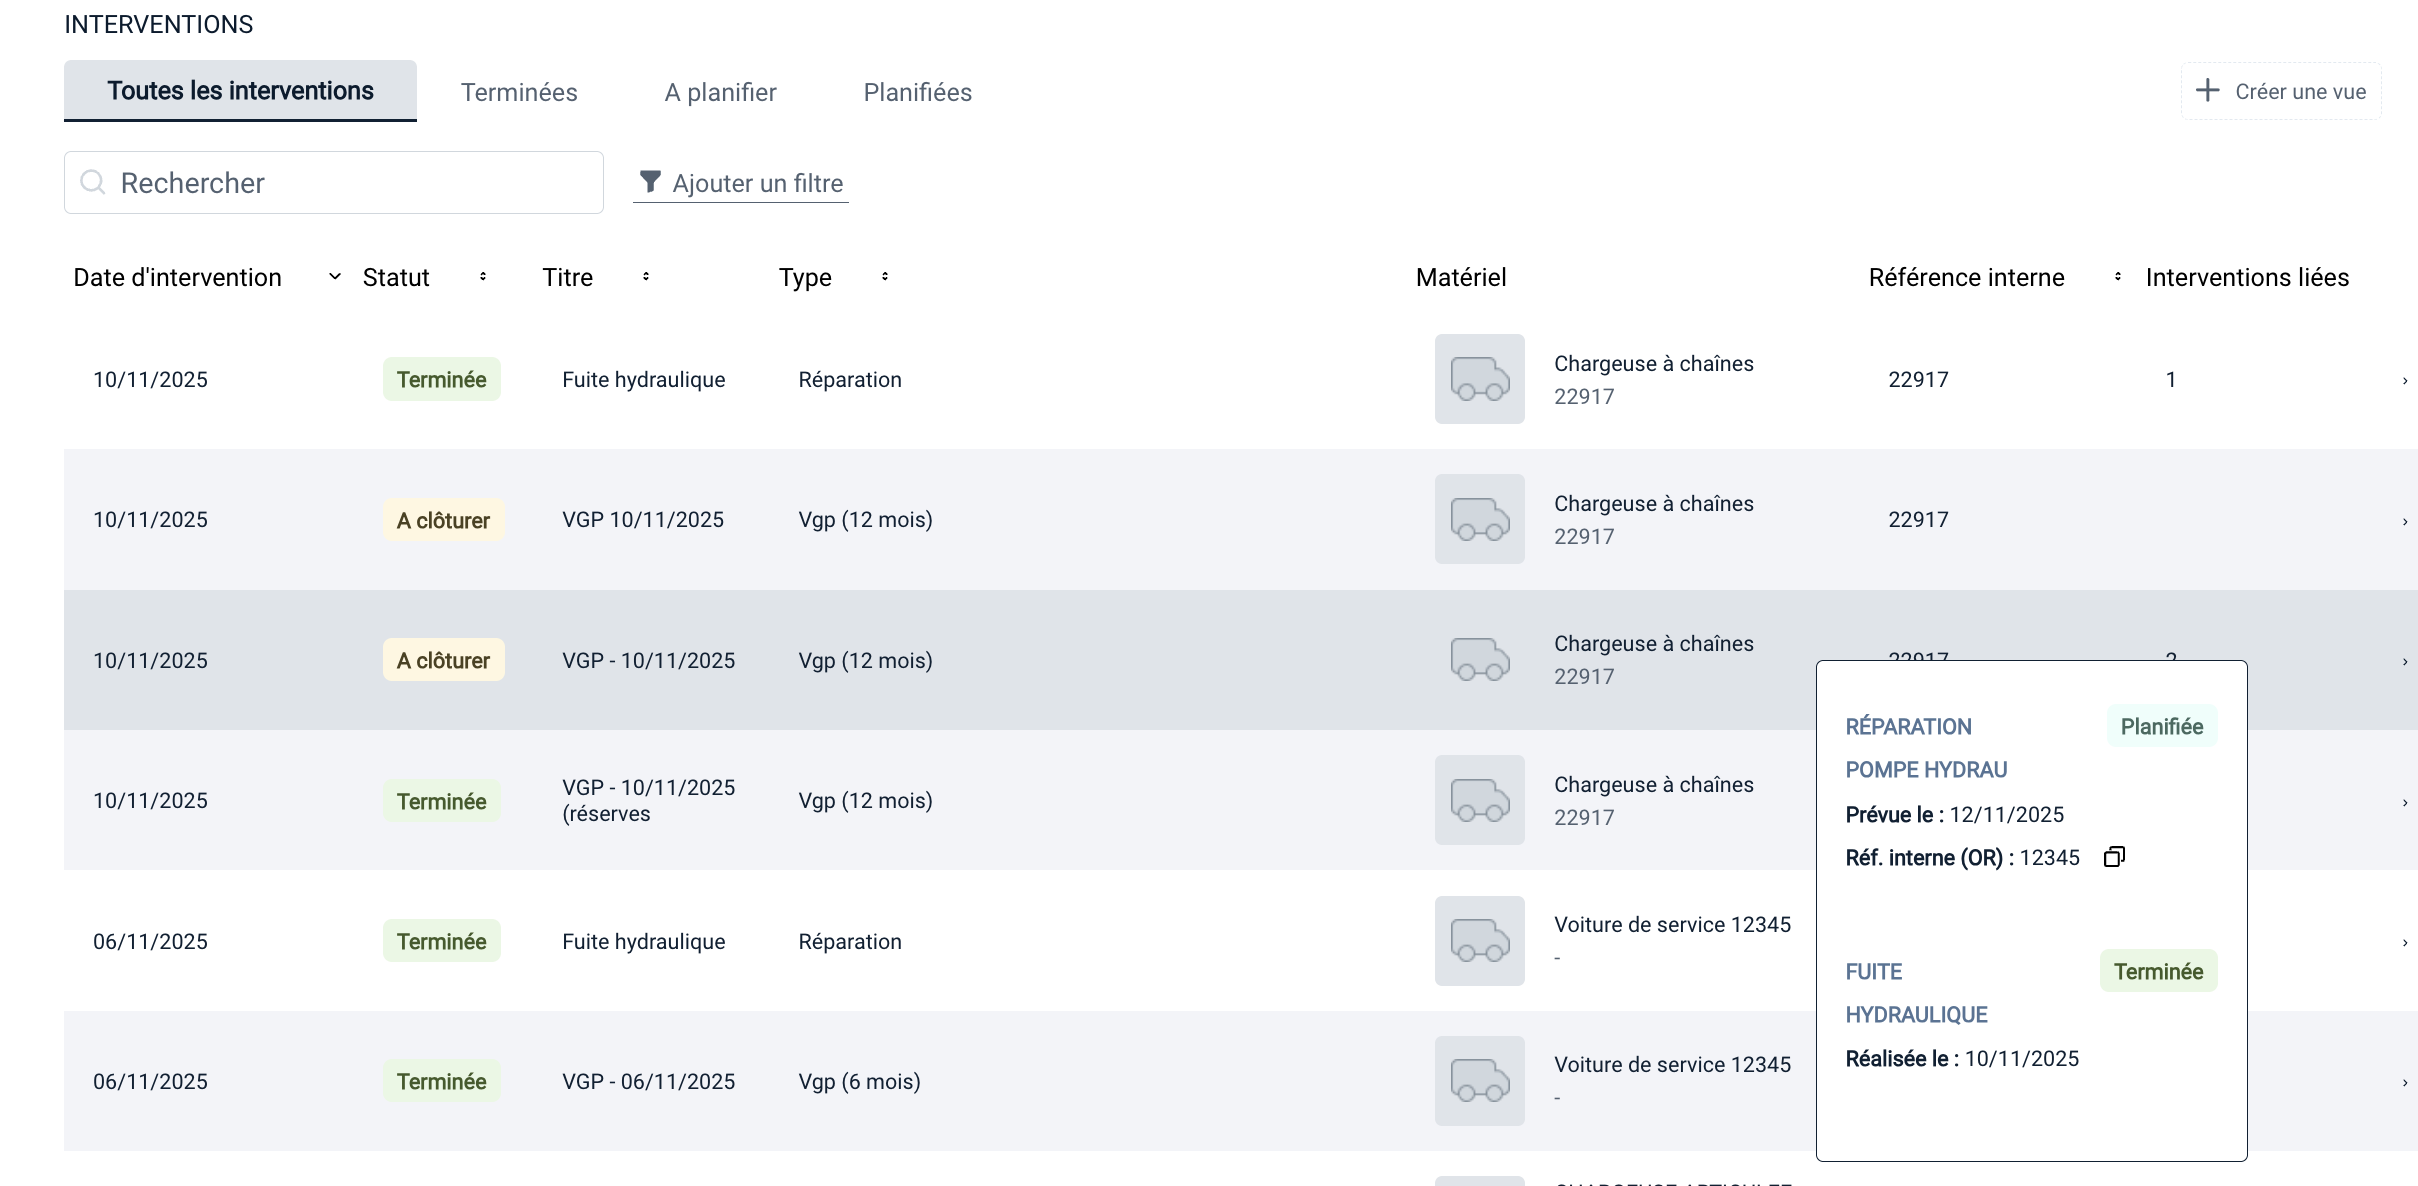
Task: Sort by Date d'intervention dropdown arrow
Action: 335,277
